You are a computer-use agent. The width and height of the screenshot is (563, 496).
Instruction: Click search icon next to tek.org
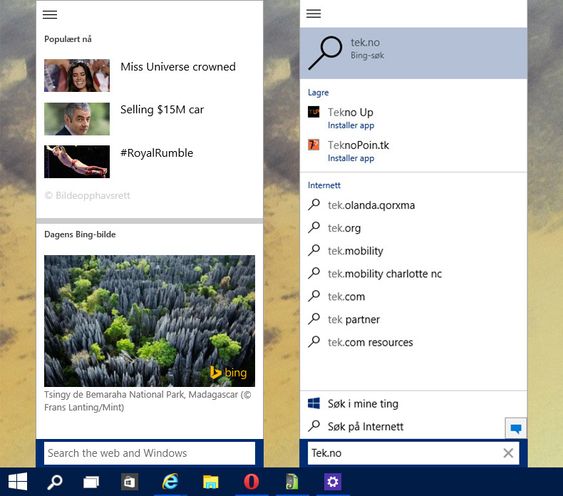tap(314, 228)
